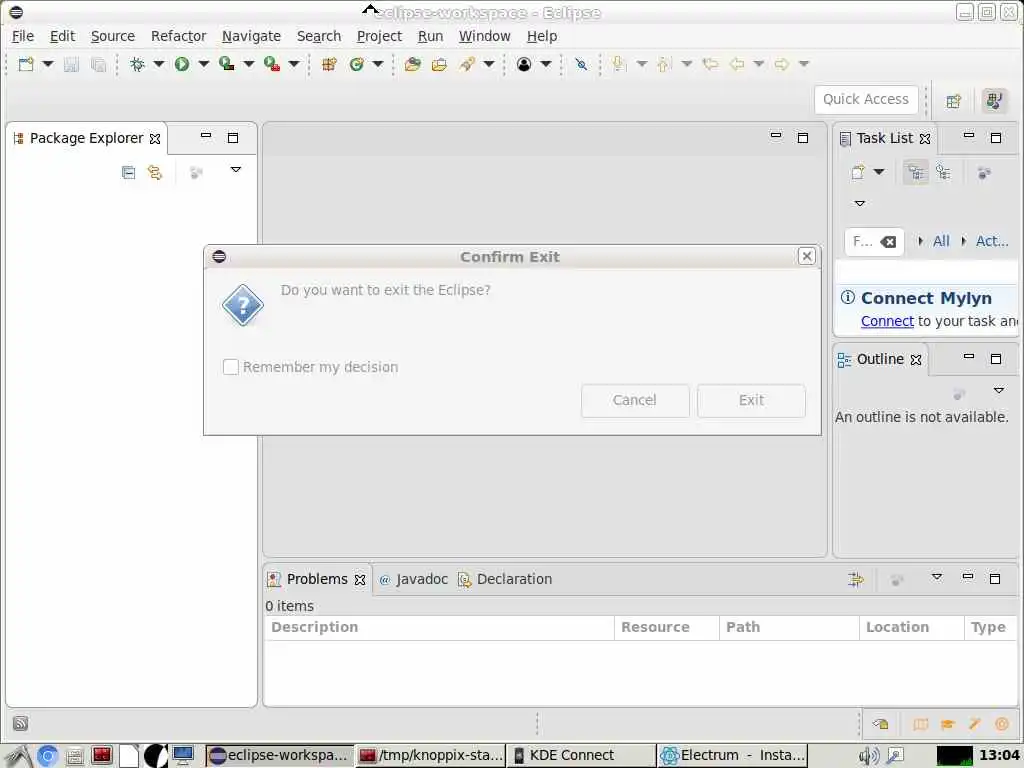Screen dimensions: 1024x768
Task: Open the Coverage dropdown arrow
Action: point(249,64)
